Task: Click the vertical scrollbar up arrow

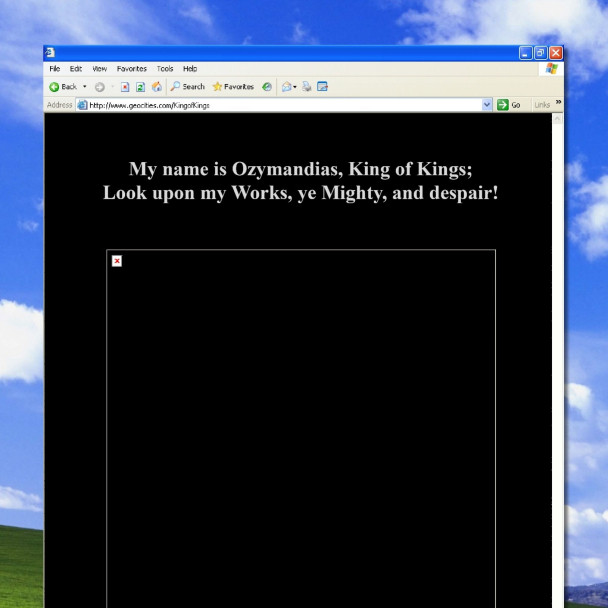Action: pos(557,118)
